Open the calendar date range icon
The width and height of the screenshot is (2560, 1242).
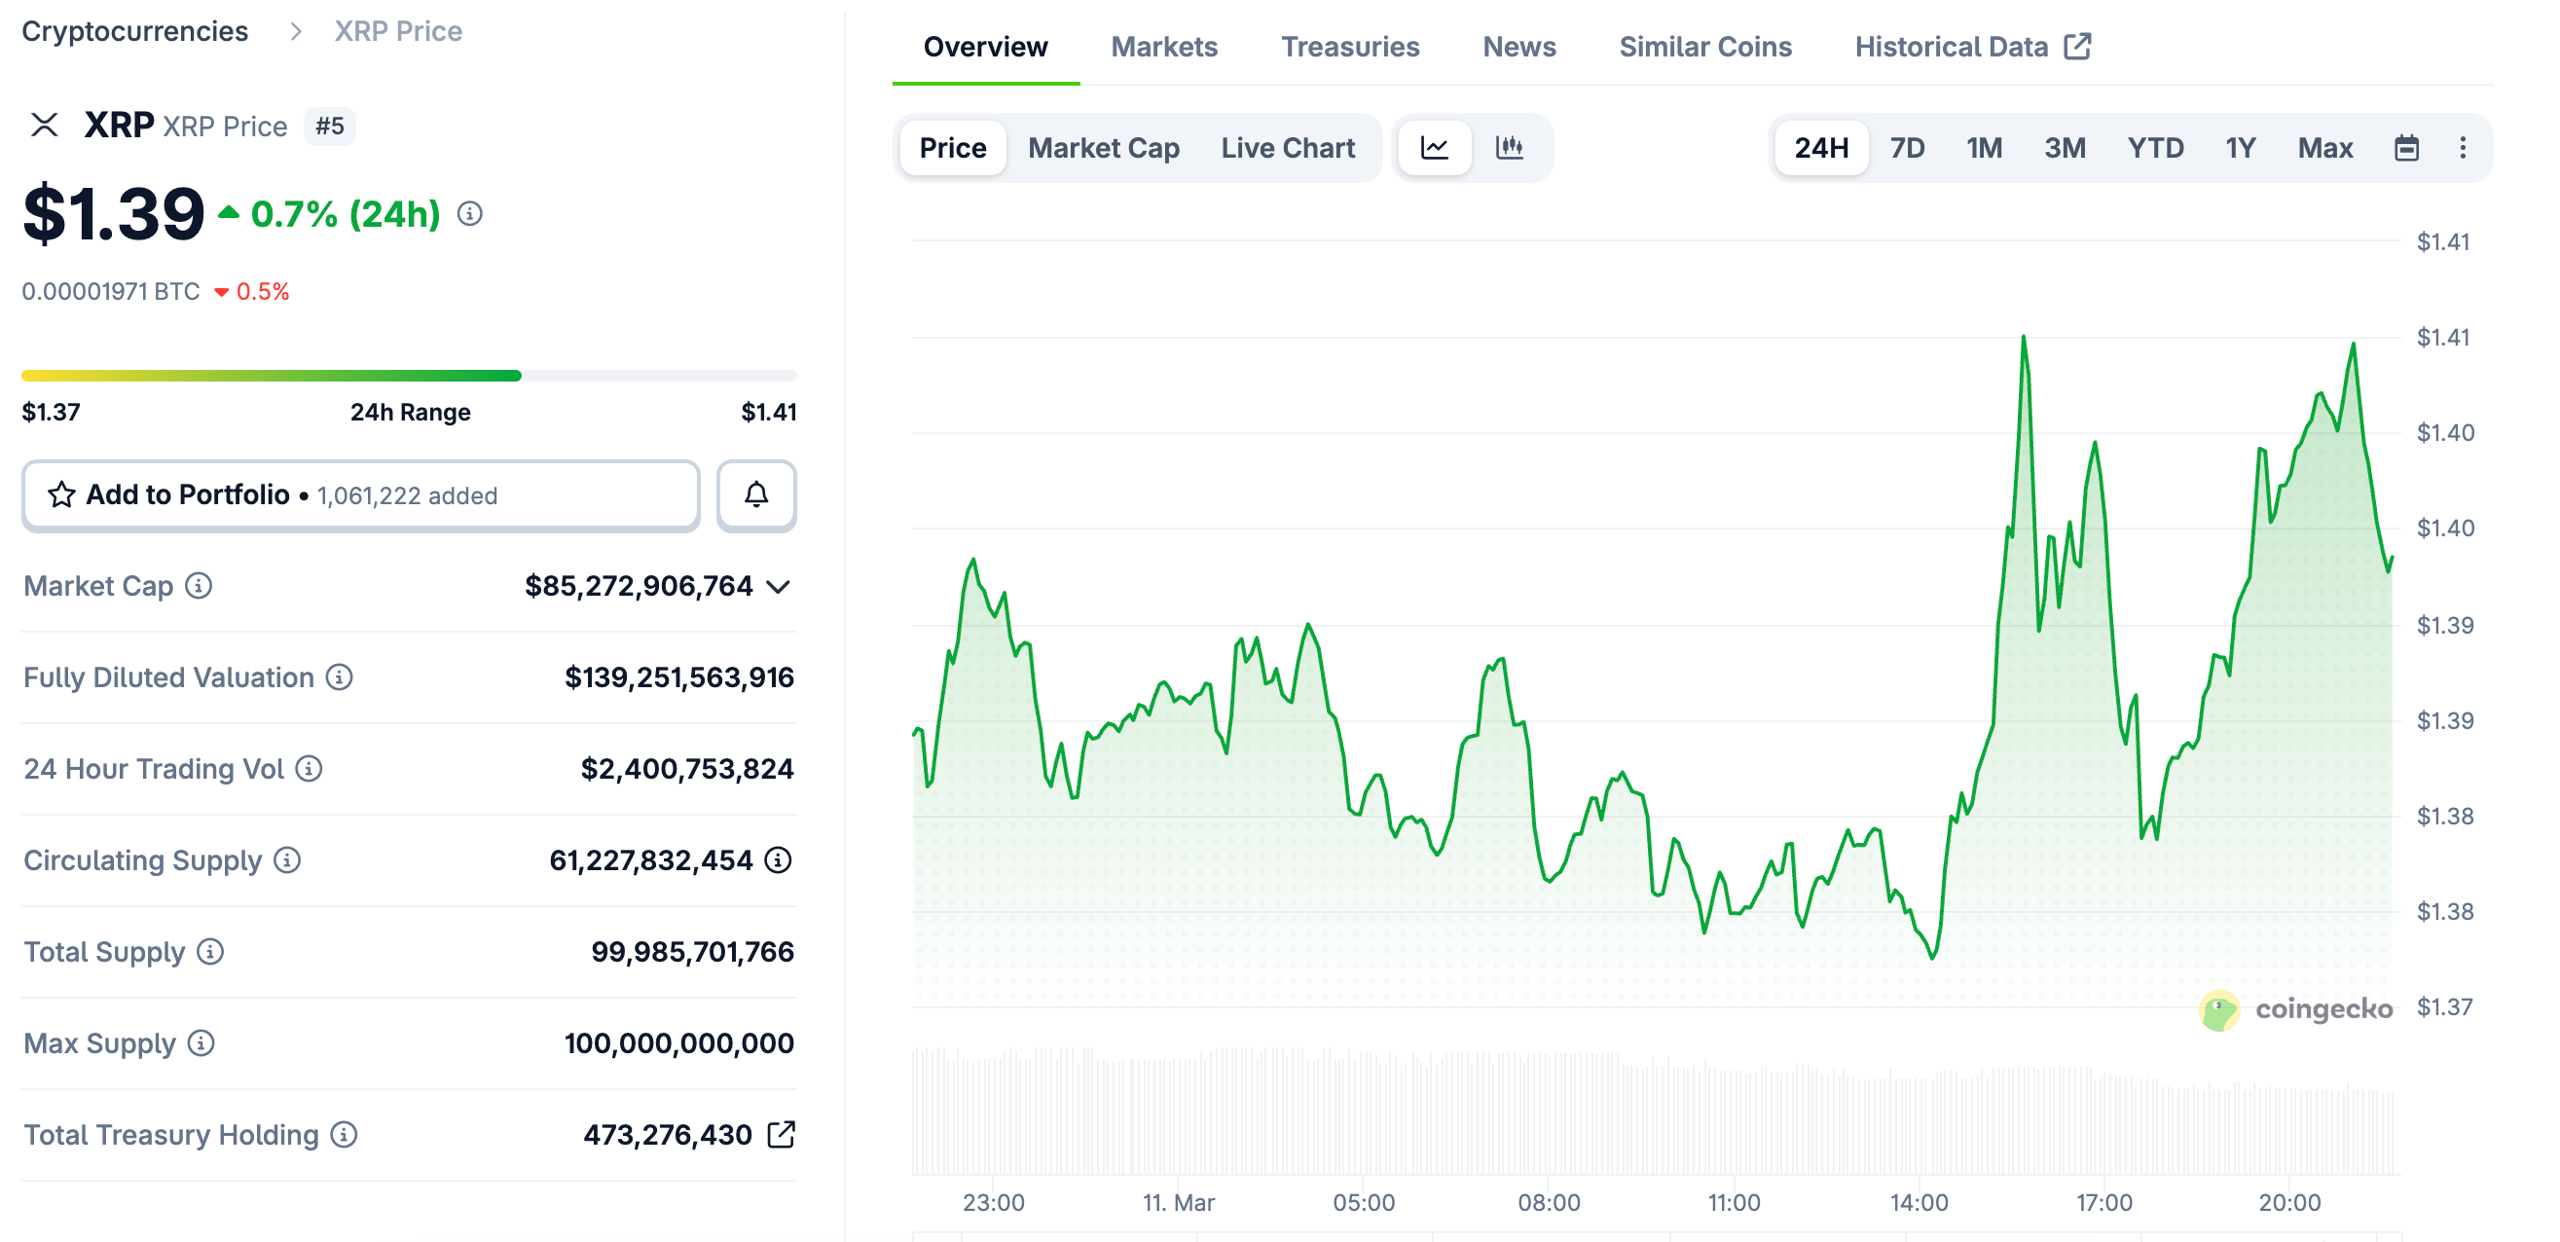point(2407,147)
